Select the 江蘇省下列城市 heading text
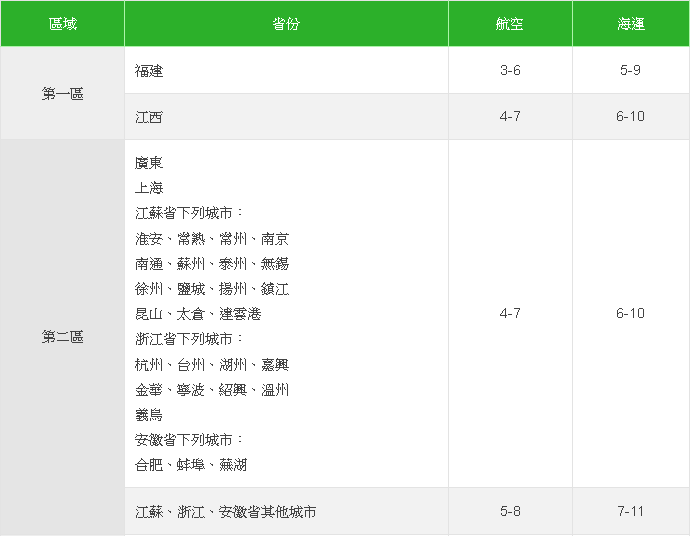 (x=190, y=213)
